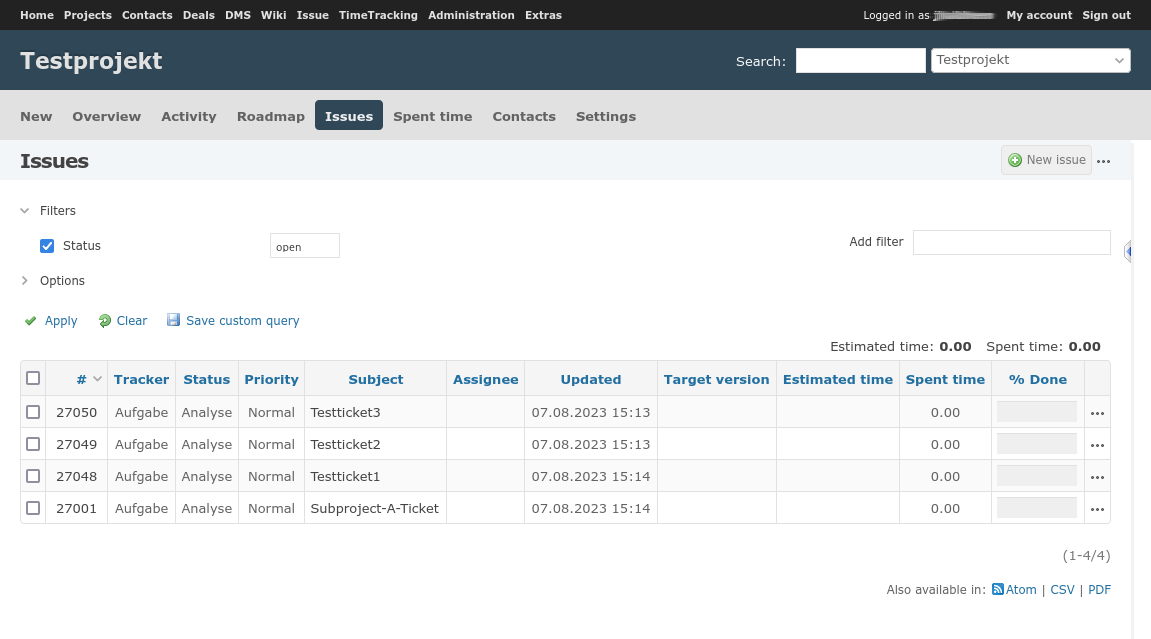Open TimeTracking in the top menu
The height and width of the screenshot is (639, 1151).
[378, 15]
